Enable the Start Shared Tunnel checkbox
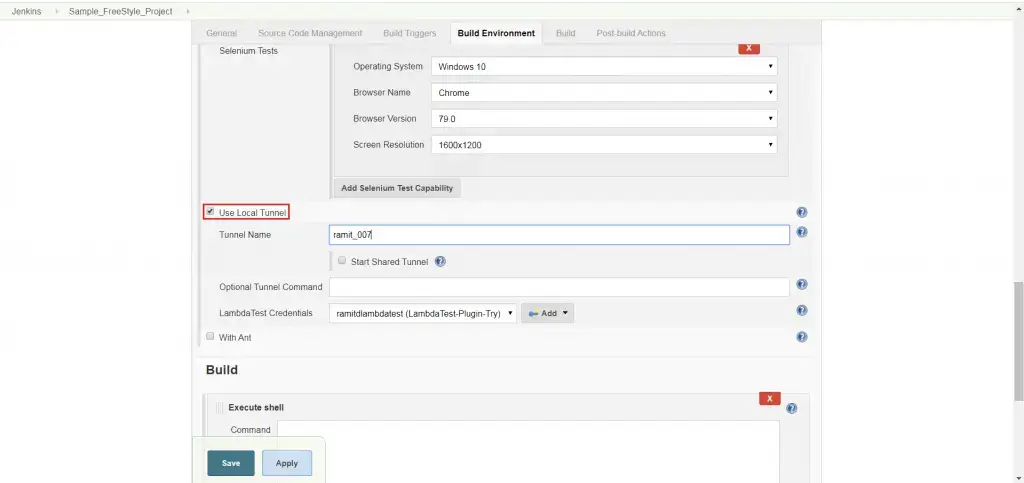Screen dimensions: 1024x483 [x=342, y=261]
